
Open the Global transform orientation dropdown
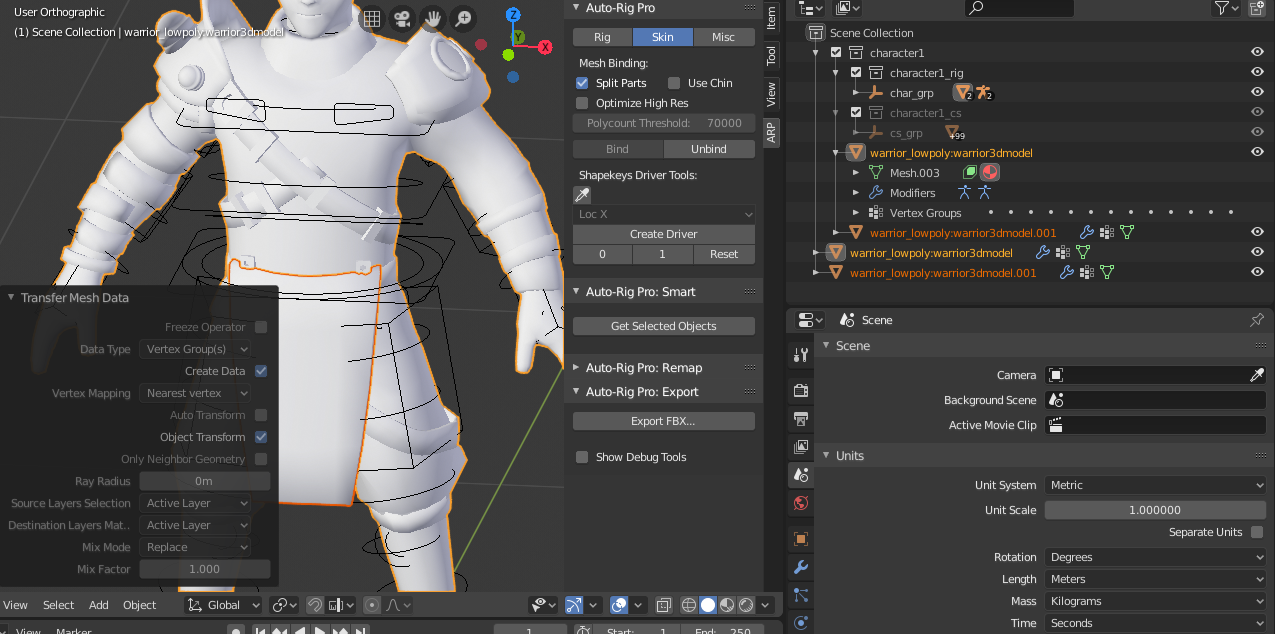coord(224,605)
